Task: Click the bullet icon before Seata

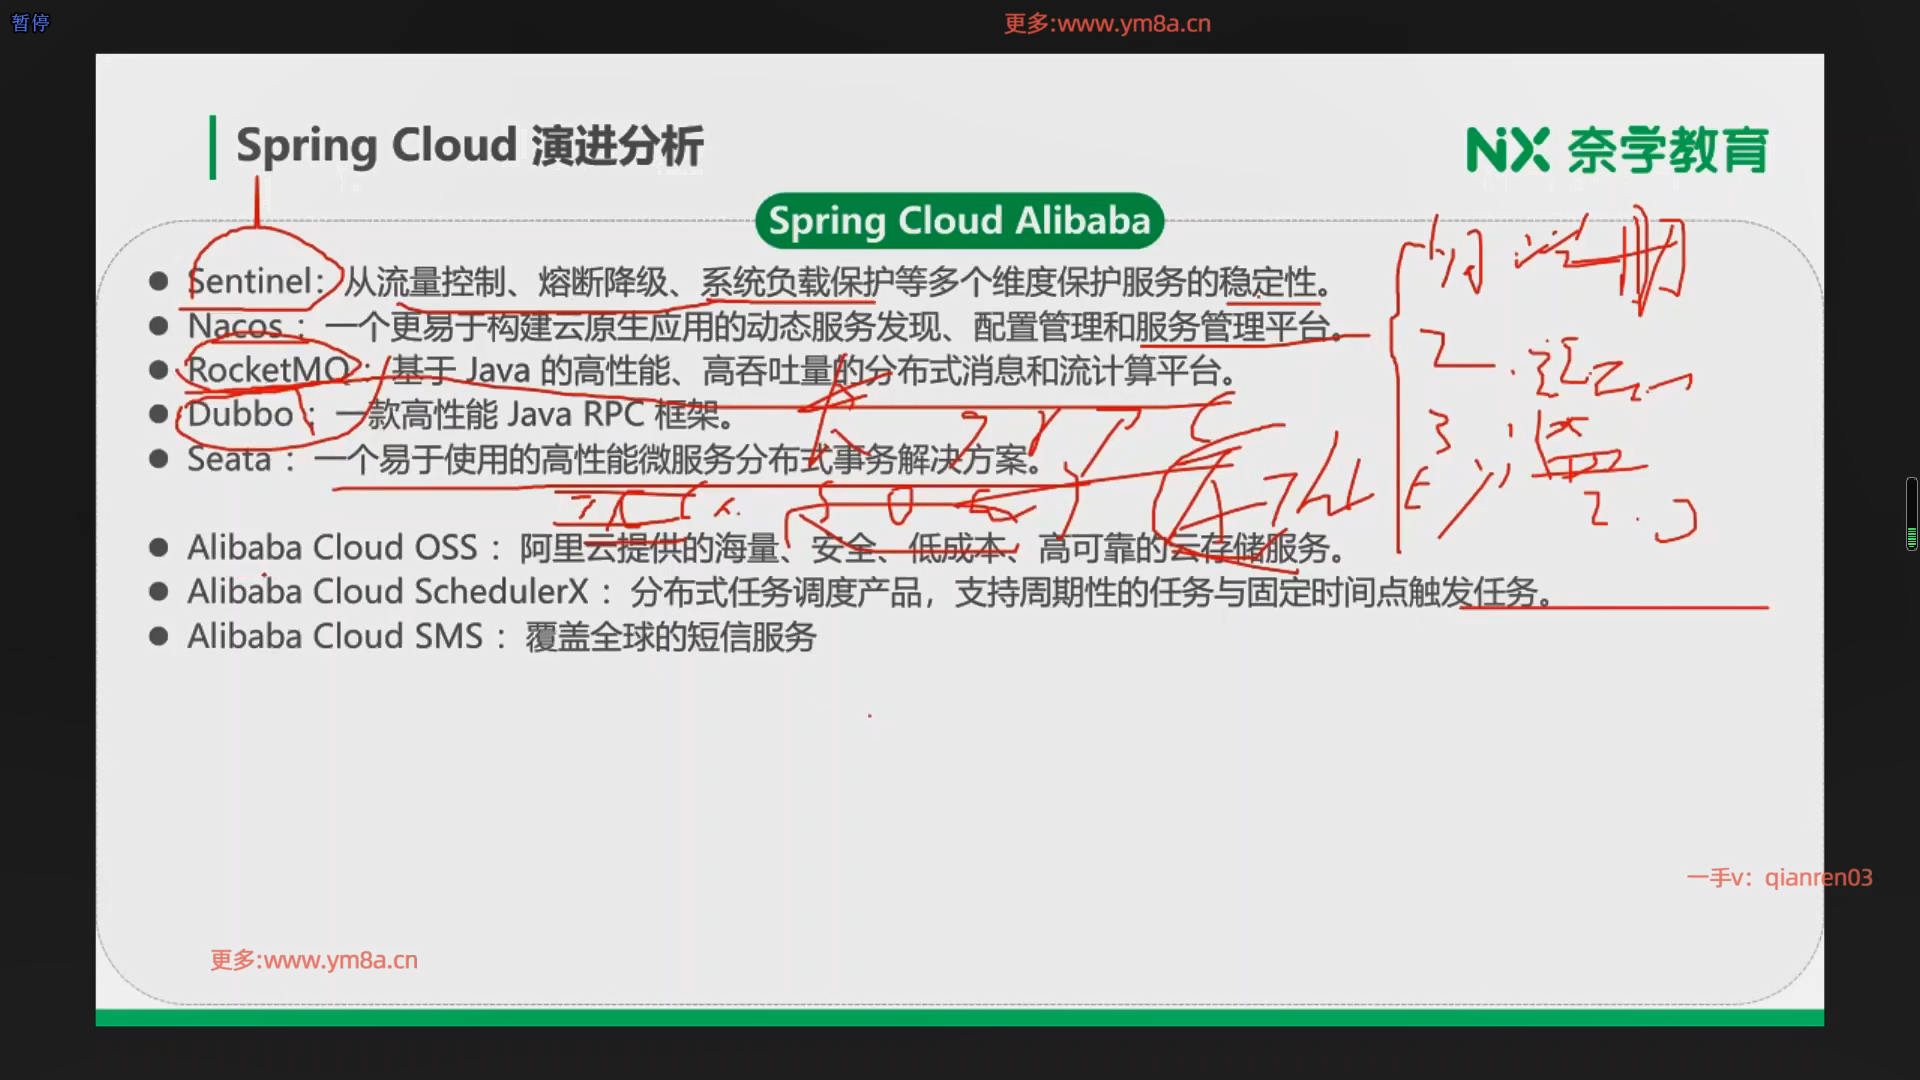Action: coord(158,459)
